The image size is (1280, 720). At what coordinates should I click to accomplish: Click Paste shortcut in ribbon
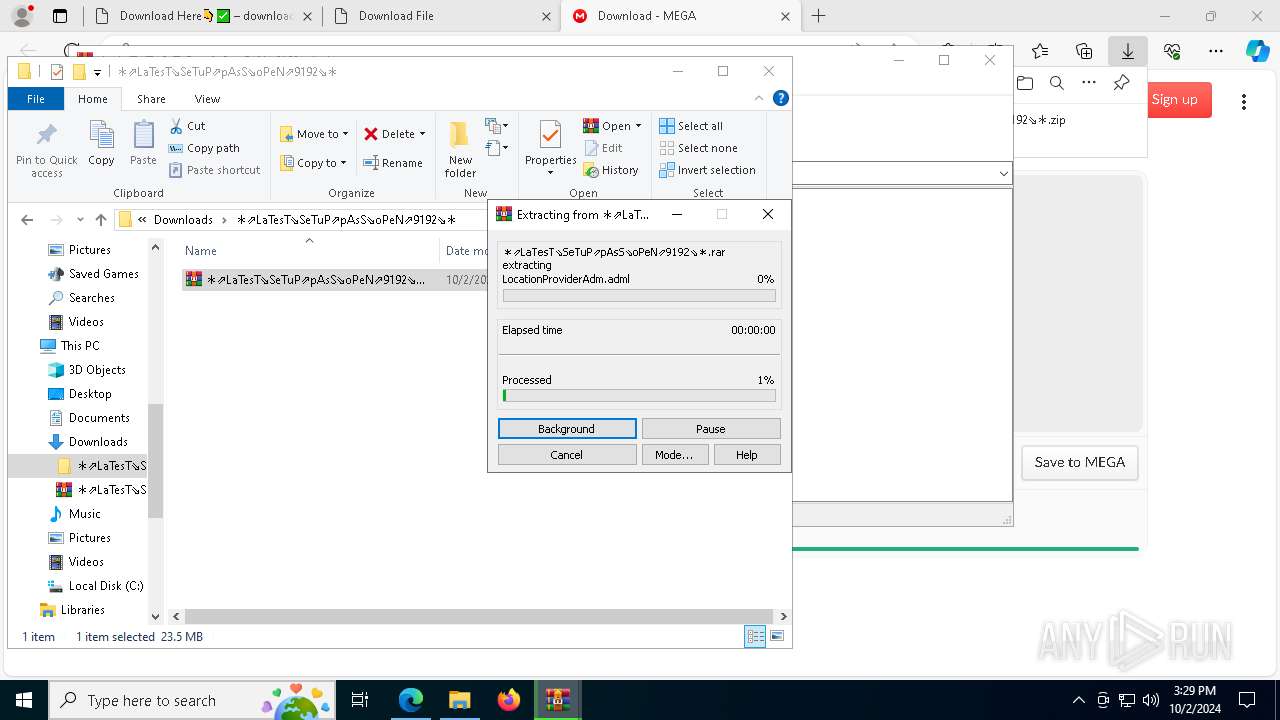pyautogui.click(x=214, y=170)
